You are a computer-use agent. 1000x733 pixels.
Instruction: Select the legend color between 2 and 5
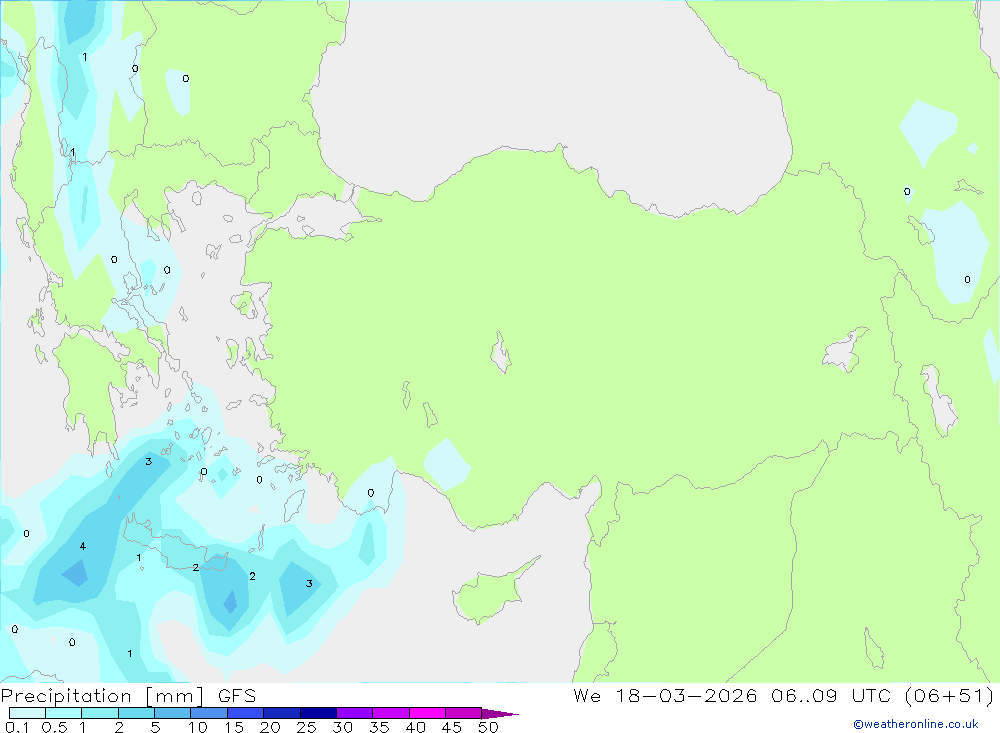(x=136, y=713)
